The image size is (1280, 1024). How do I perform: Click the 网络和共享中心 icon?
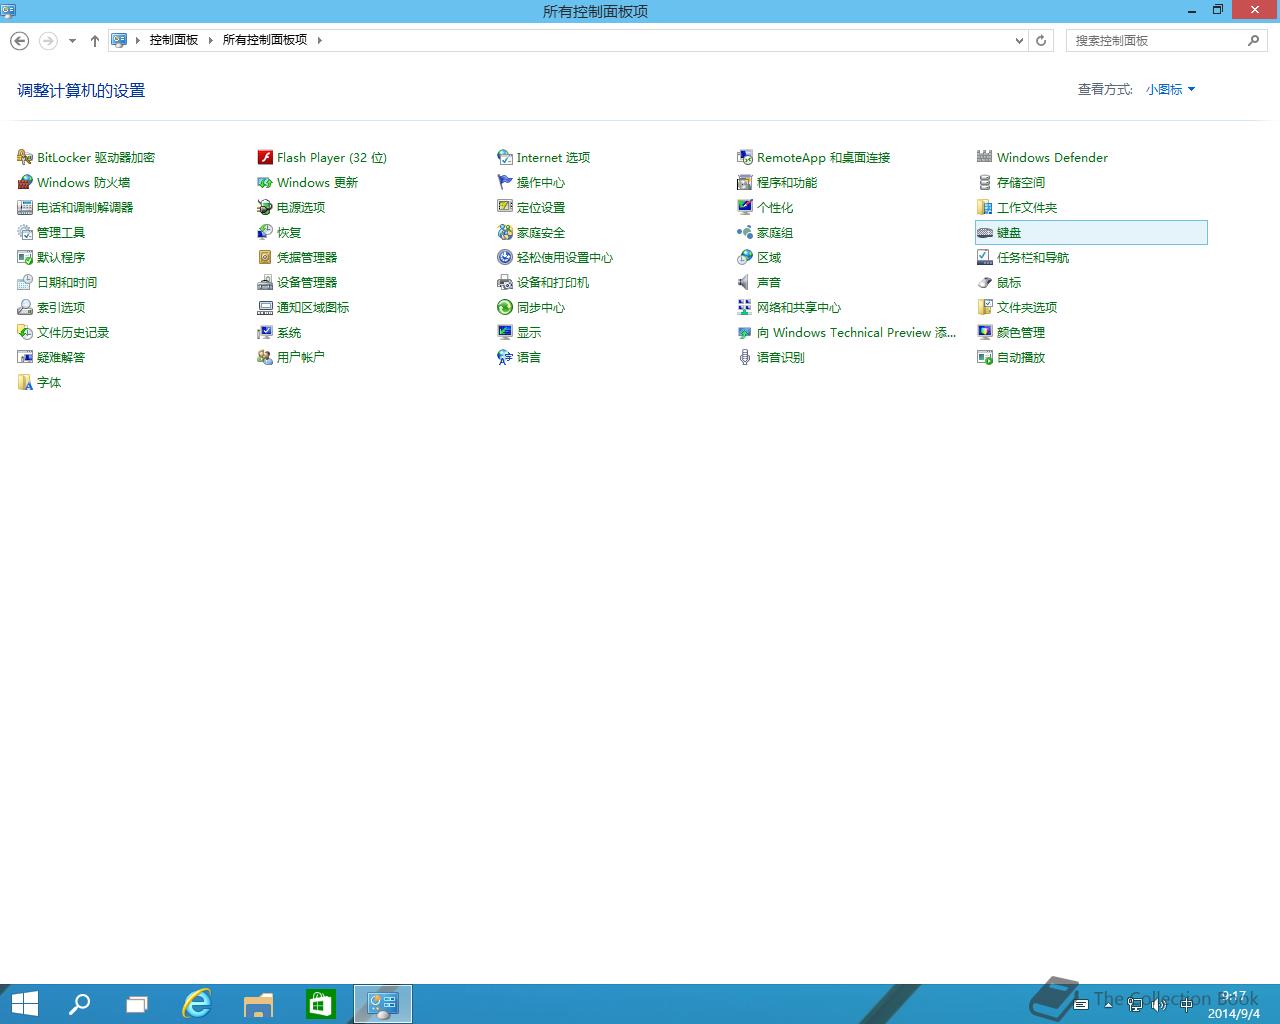tap(745, 307)
